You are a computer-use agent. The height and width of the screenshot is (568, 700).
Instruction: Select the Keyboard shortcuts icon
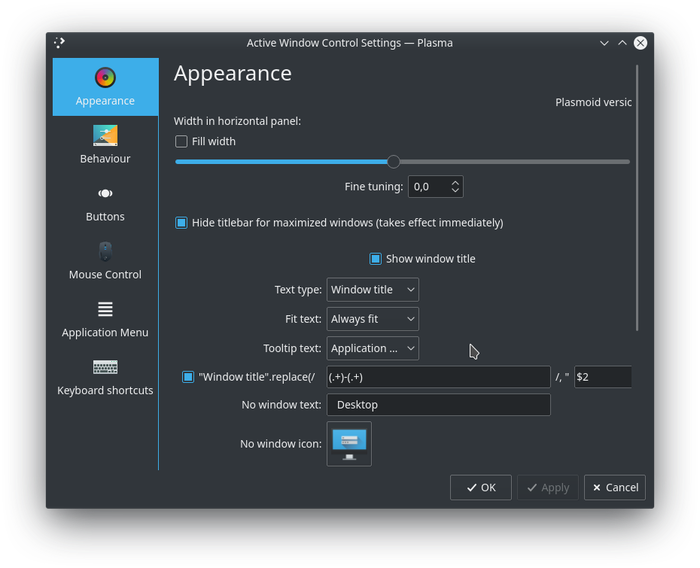pyautogui.click(x=105, y=367)
